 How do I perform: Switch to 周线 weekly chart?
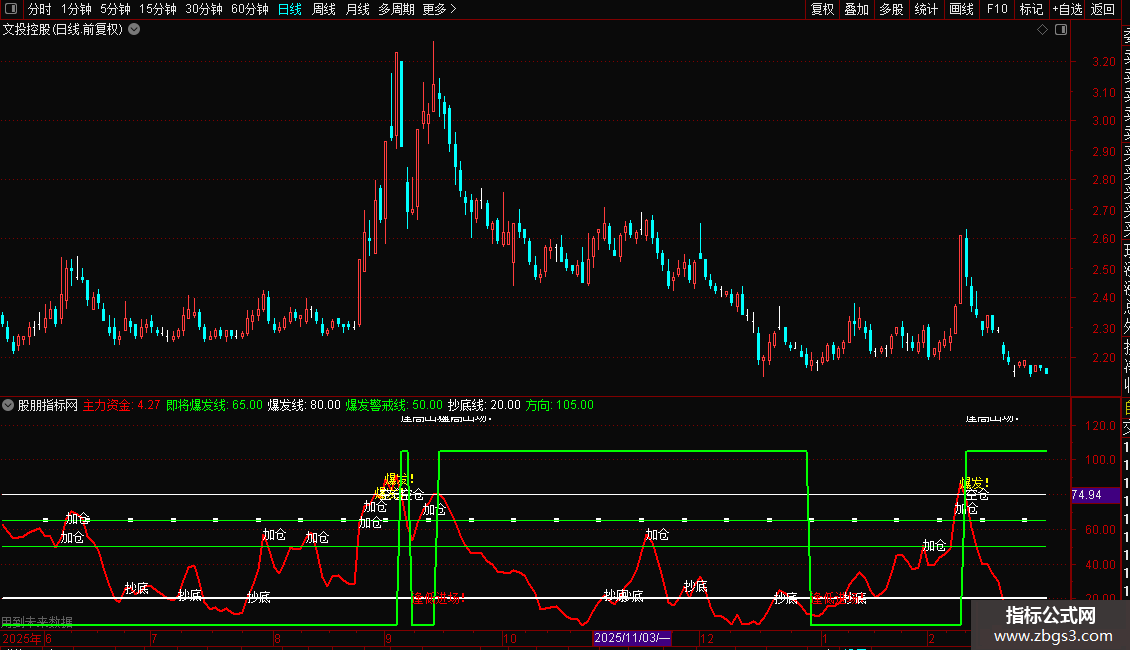(324, 9)
